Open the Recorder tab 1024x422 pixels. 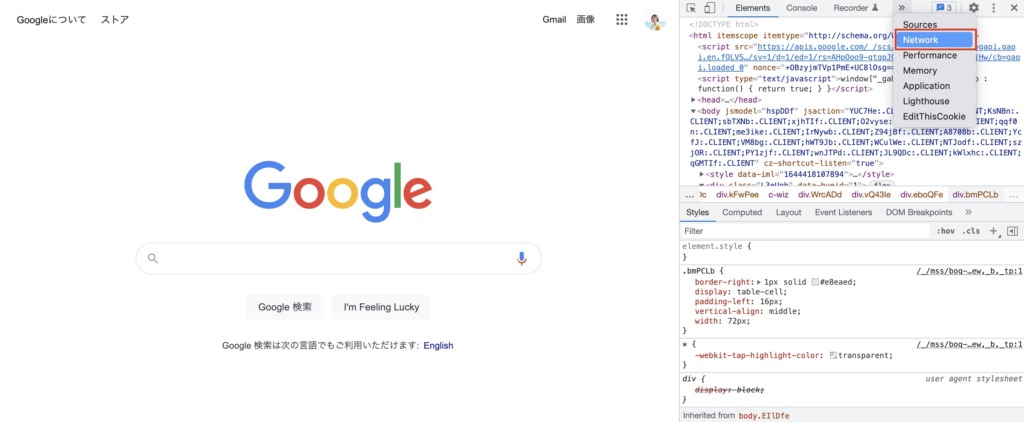(856, 8)
